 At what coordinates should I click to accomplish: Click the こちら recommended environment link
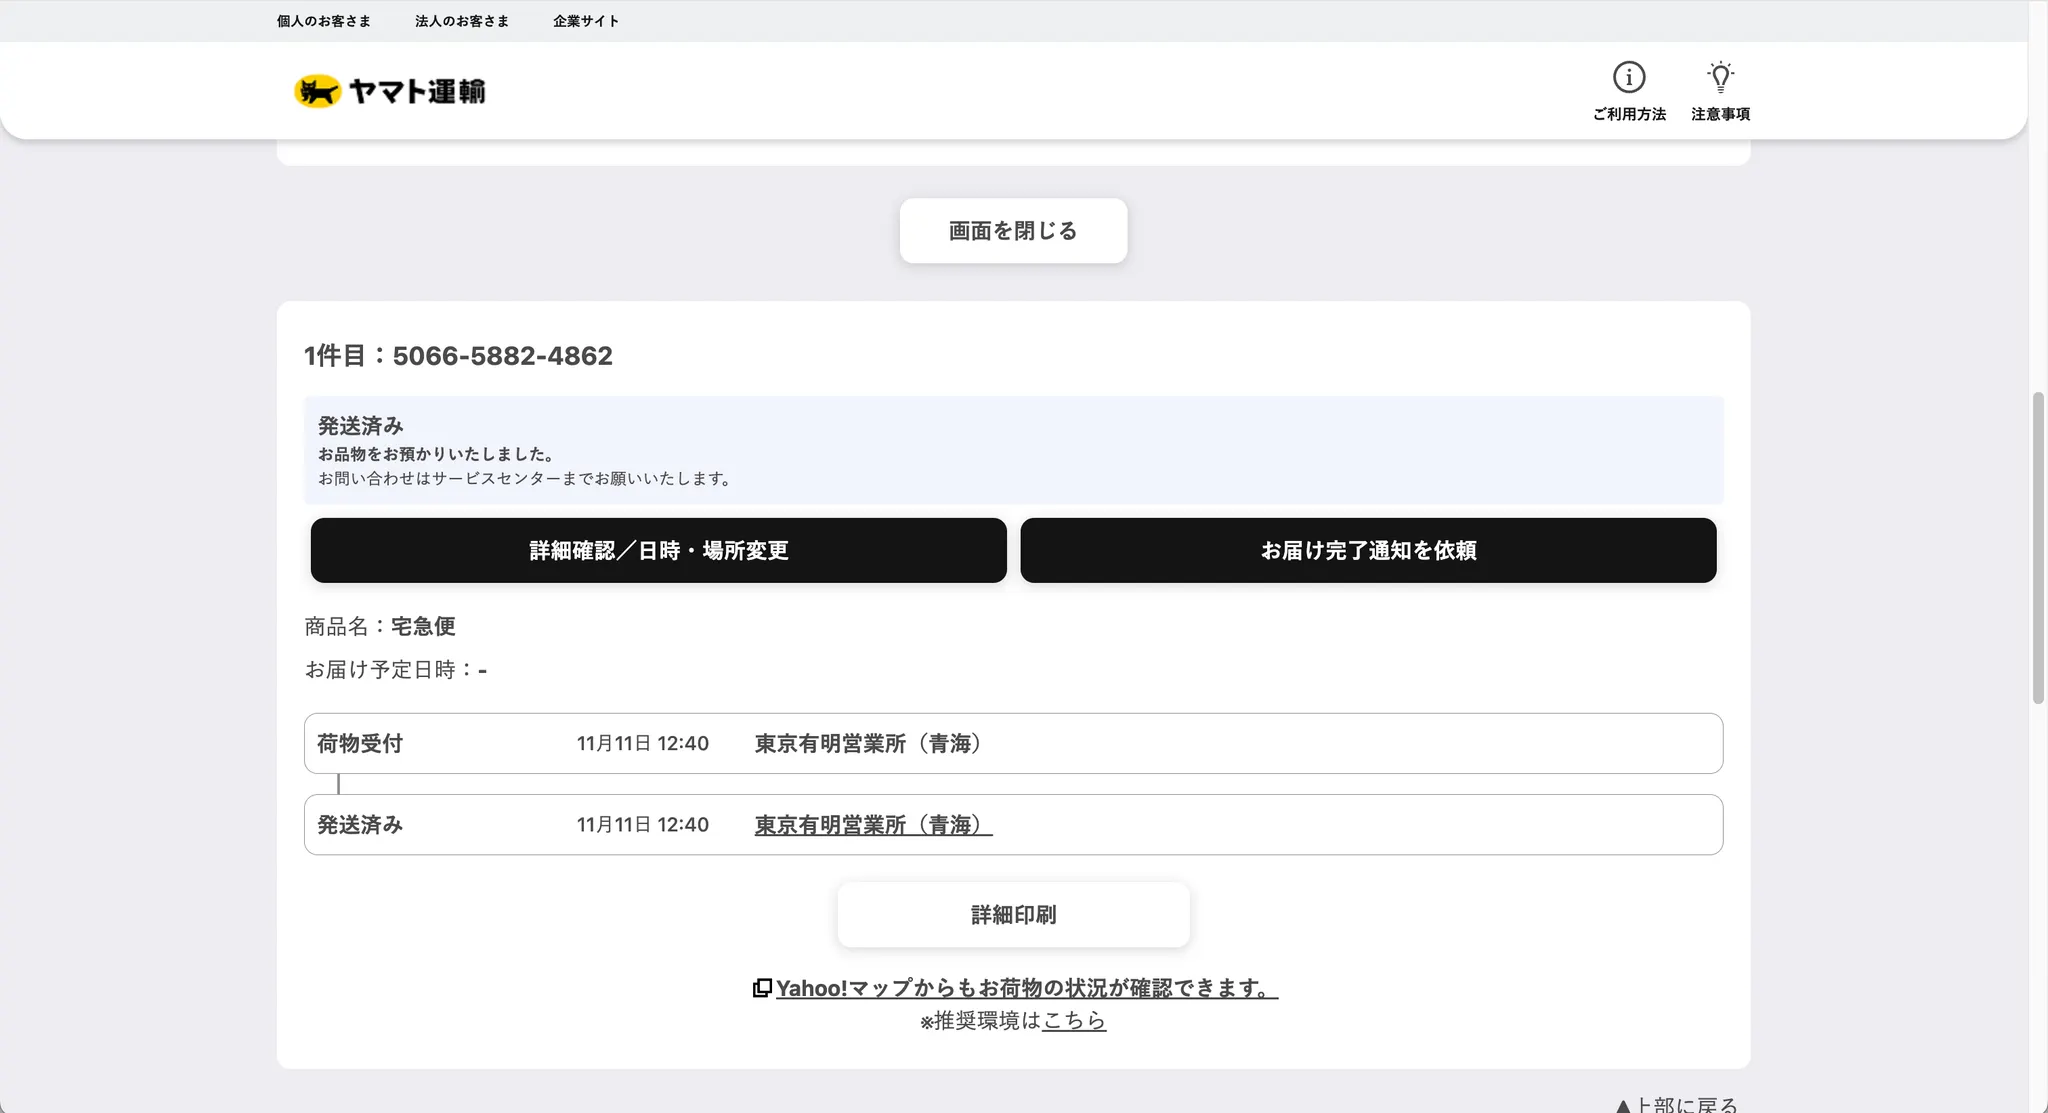pos(1074,1020)
